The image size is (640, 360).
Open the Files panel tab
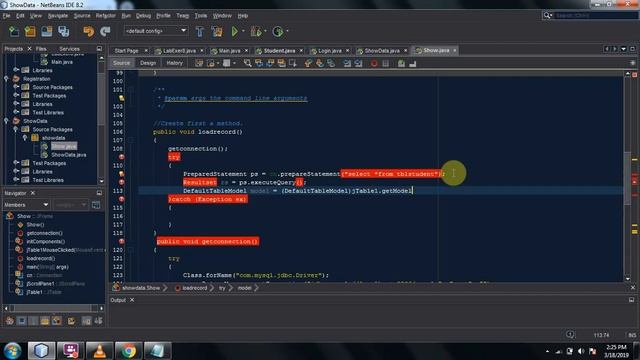point(41,49)
